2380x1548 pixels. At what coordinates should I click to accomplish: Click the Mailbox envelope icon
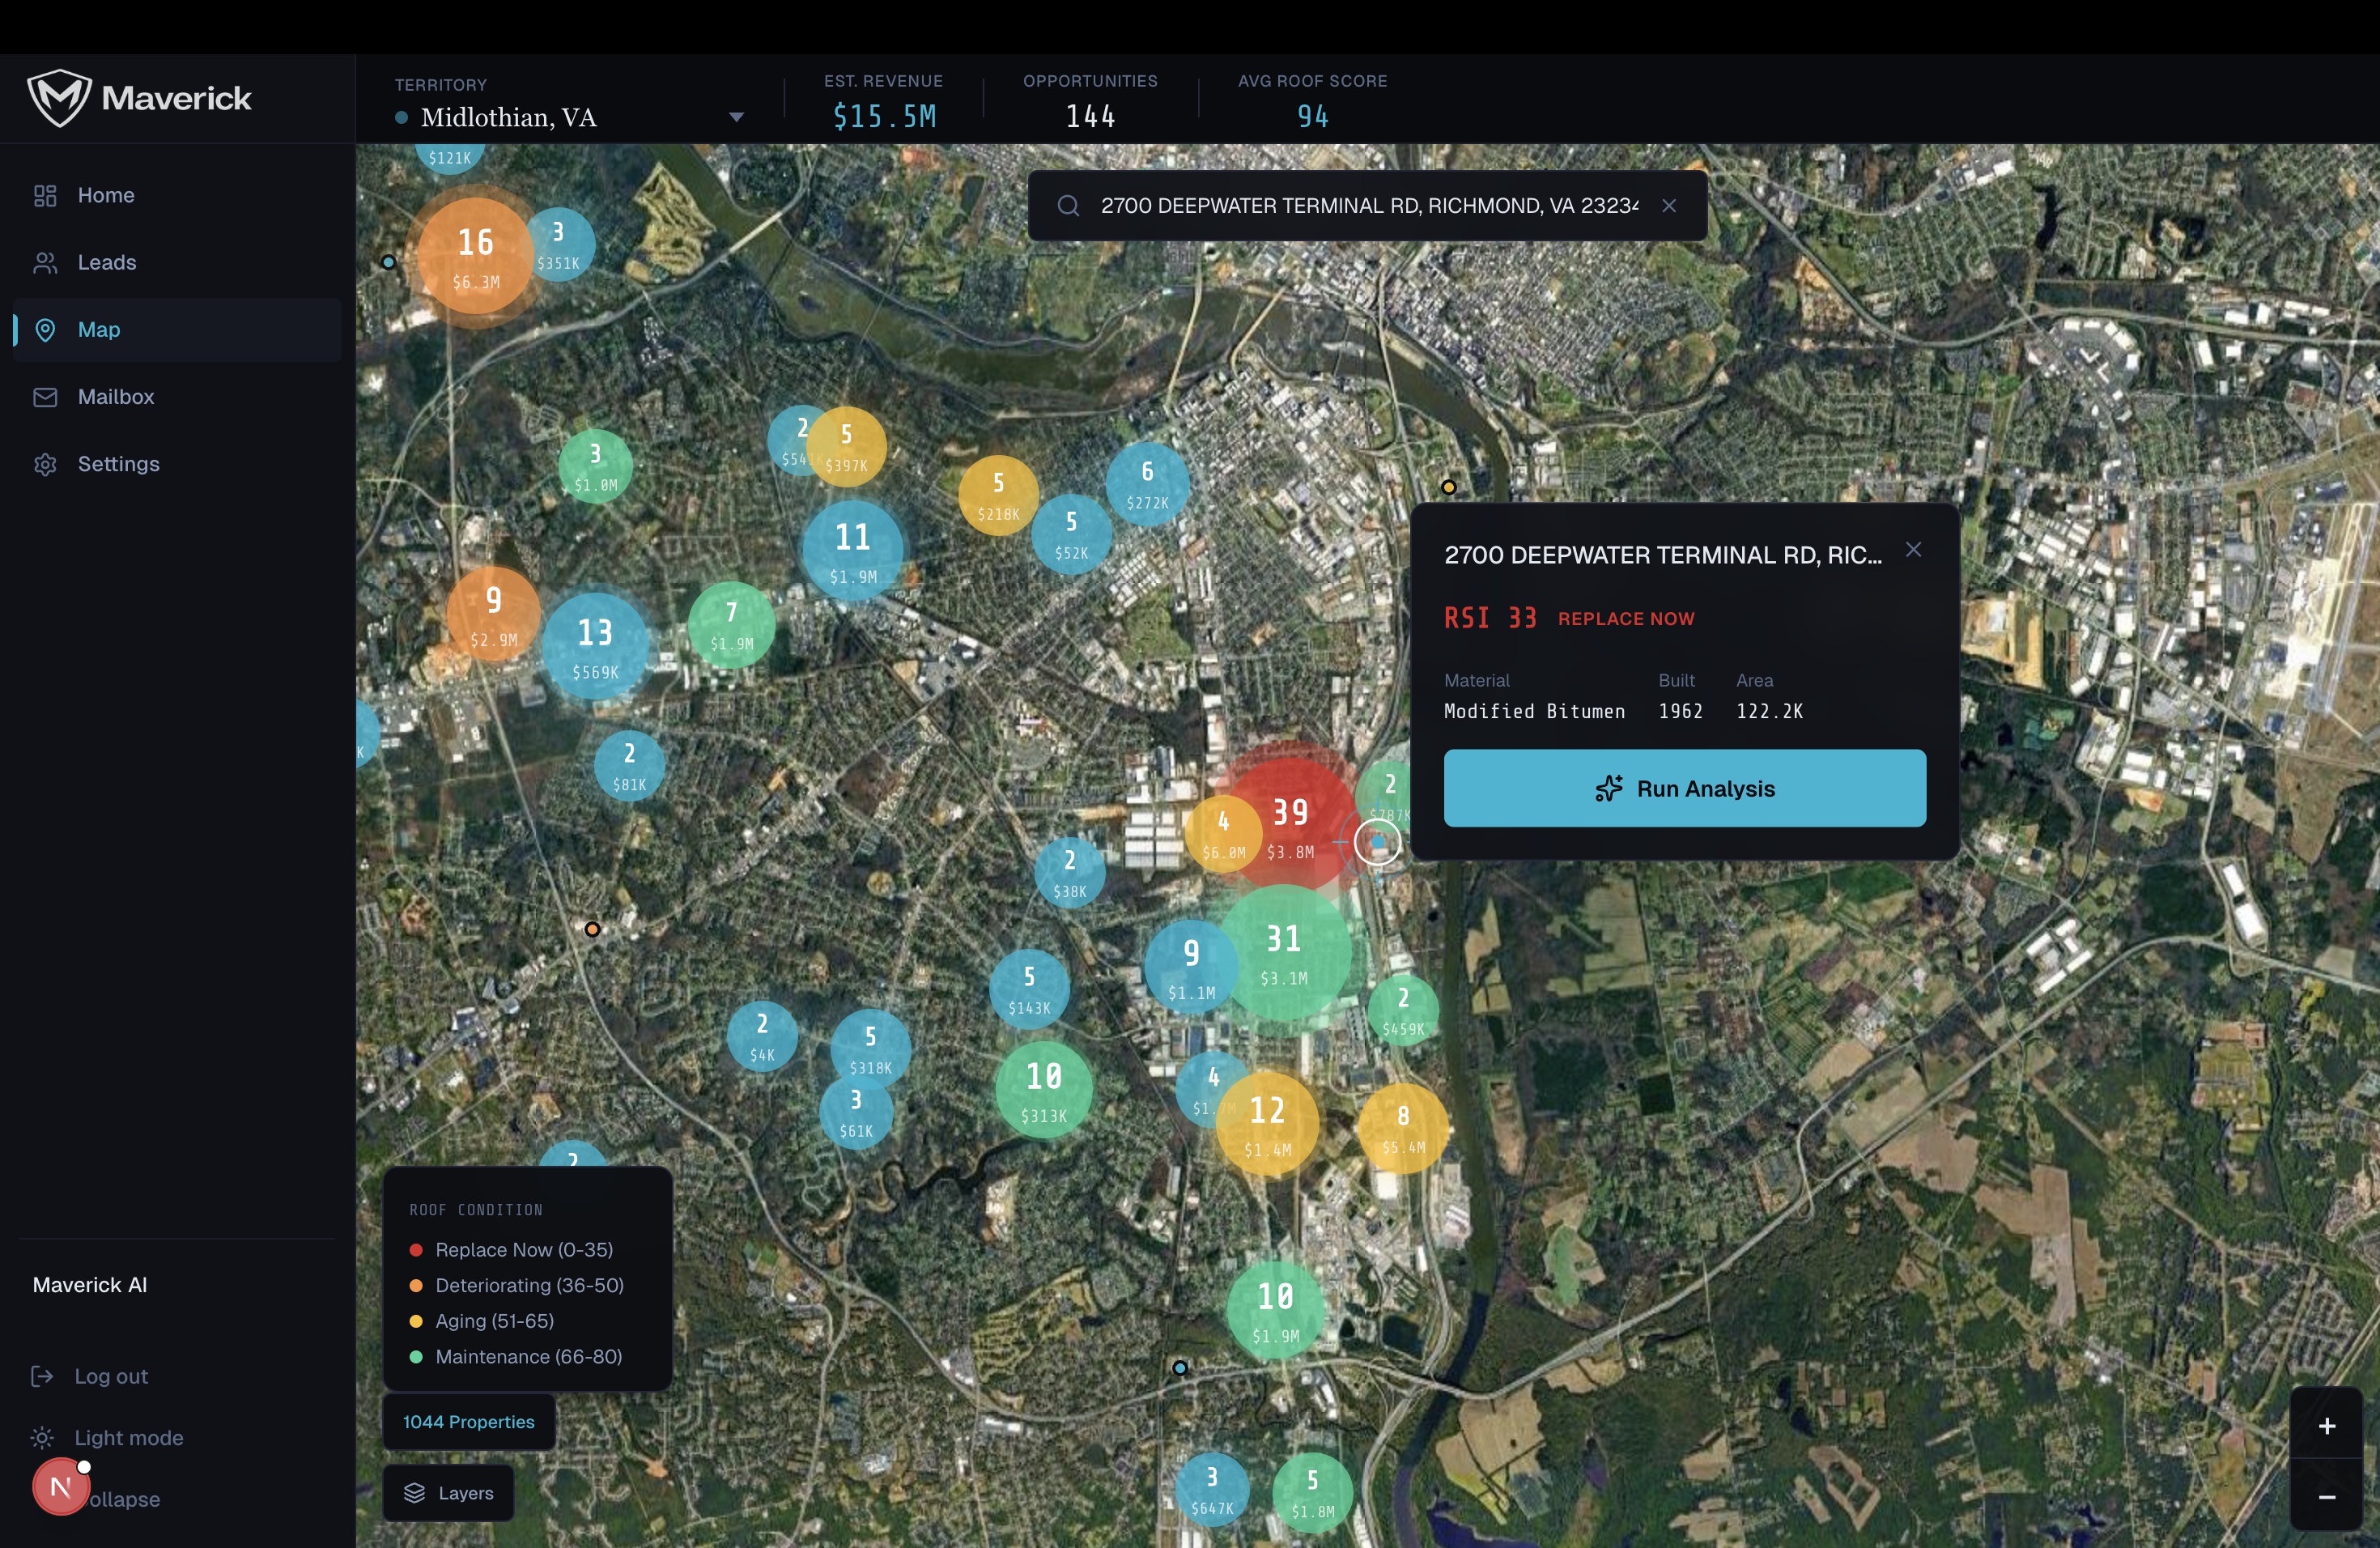pyautogui.click(x=45, y=397)
